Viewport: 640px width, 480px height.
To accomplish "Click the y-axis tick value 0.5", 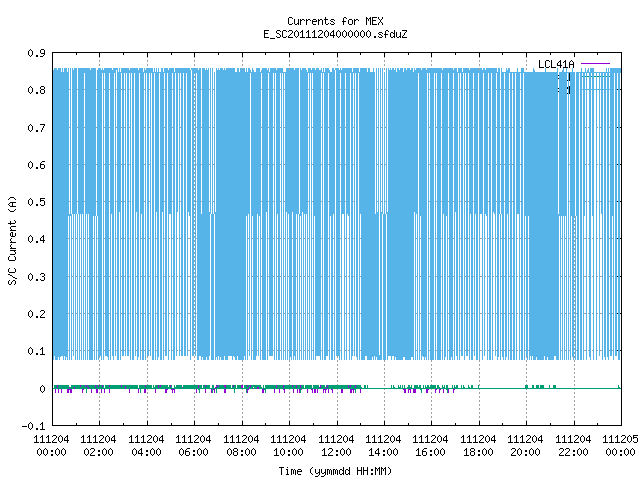I will coord(36,202).
